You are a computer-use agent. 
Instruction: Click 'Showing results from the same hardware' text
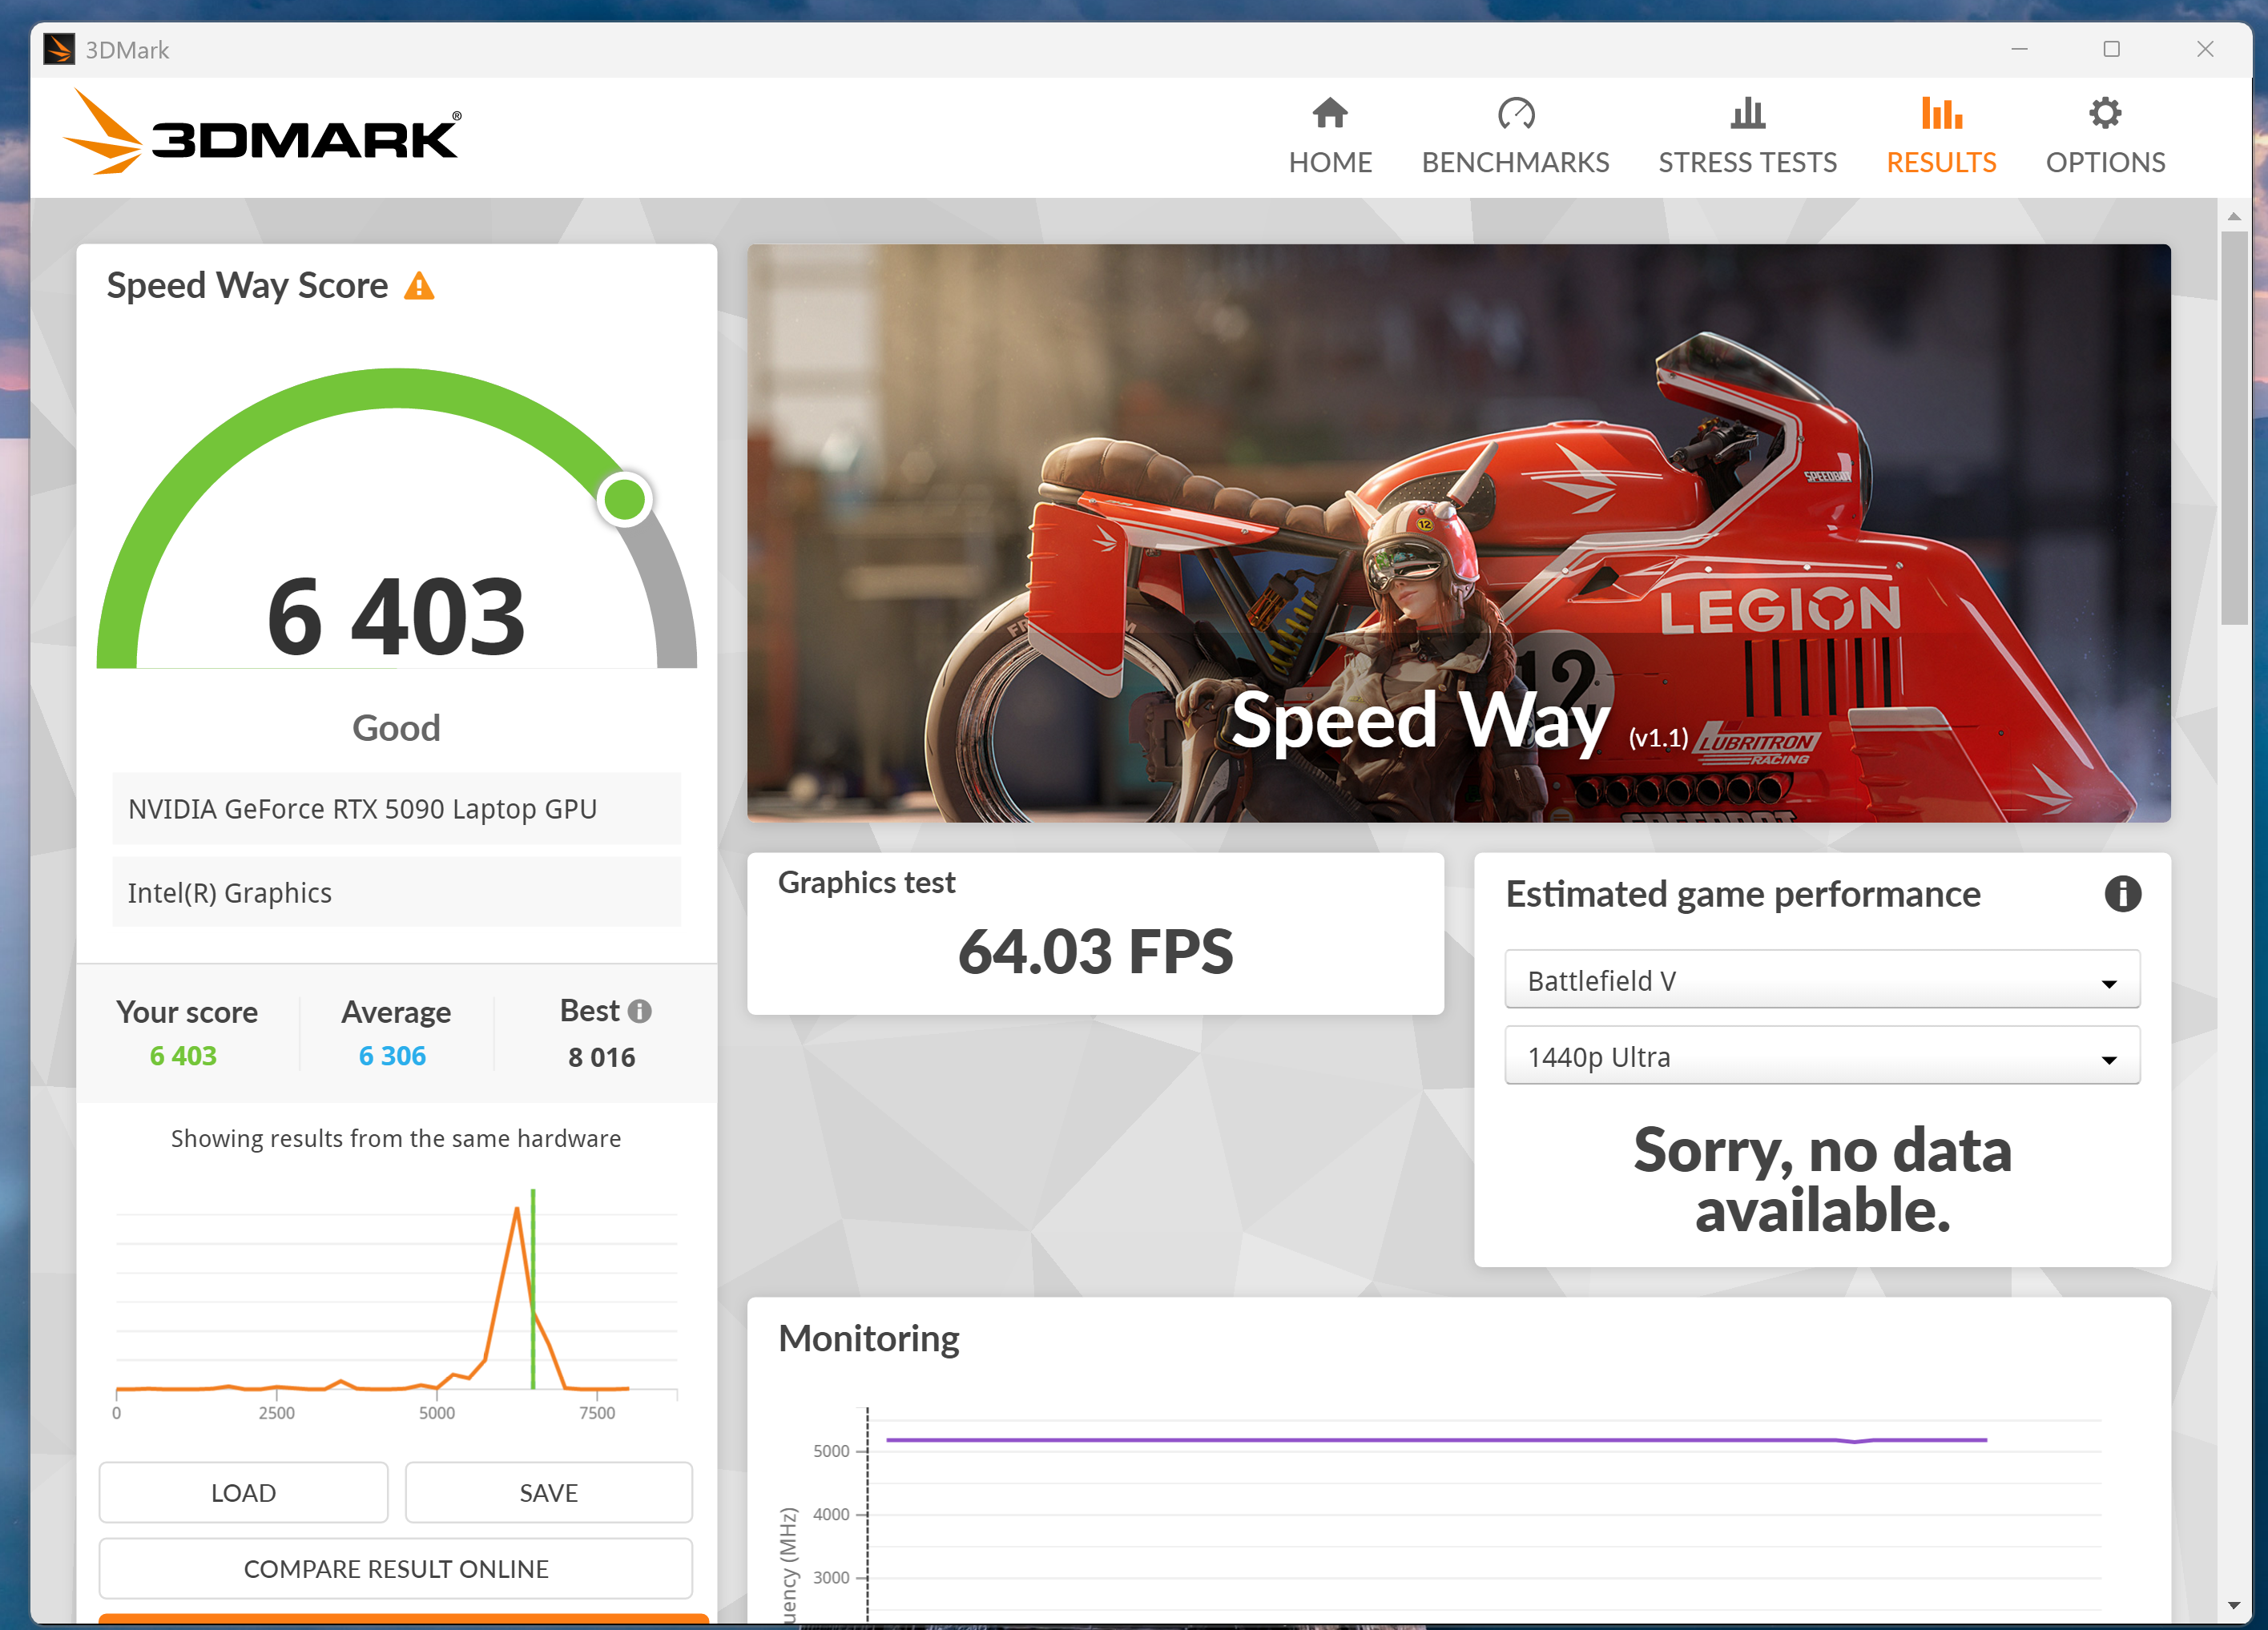396,1138
